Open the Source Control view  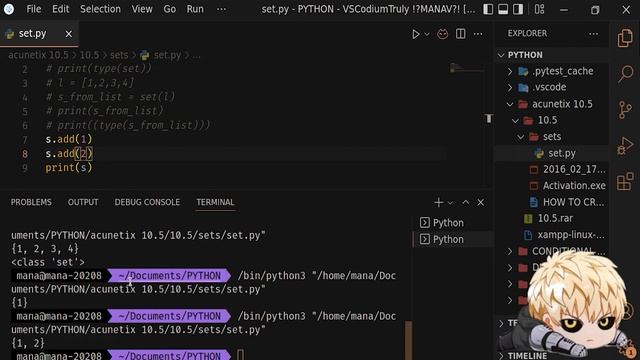coord(625,110)
